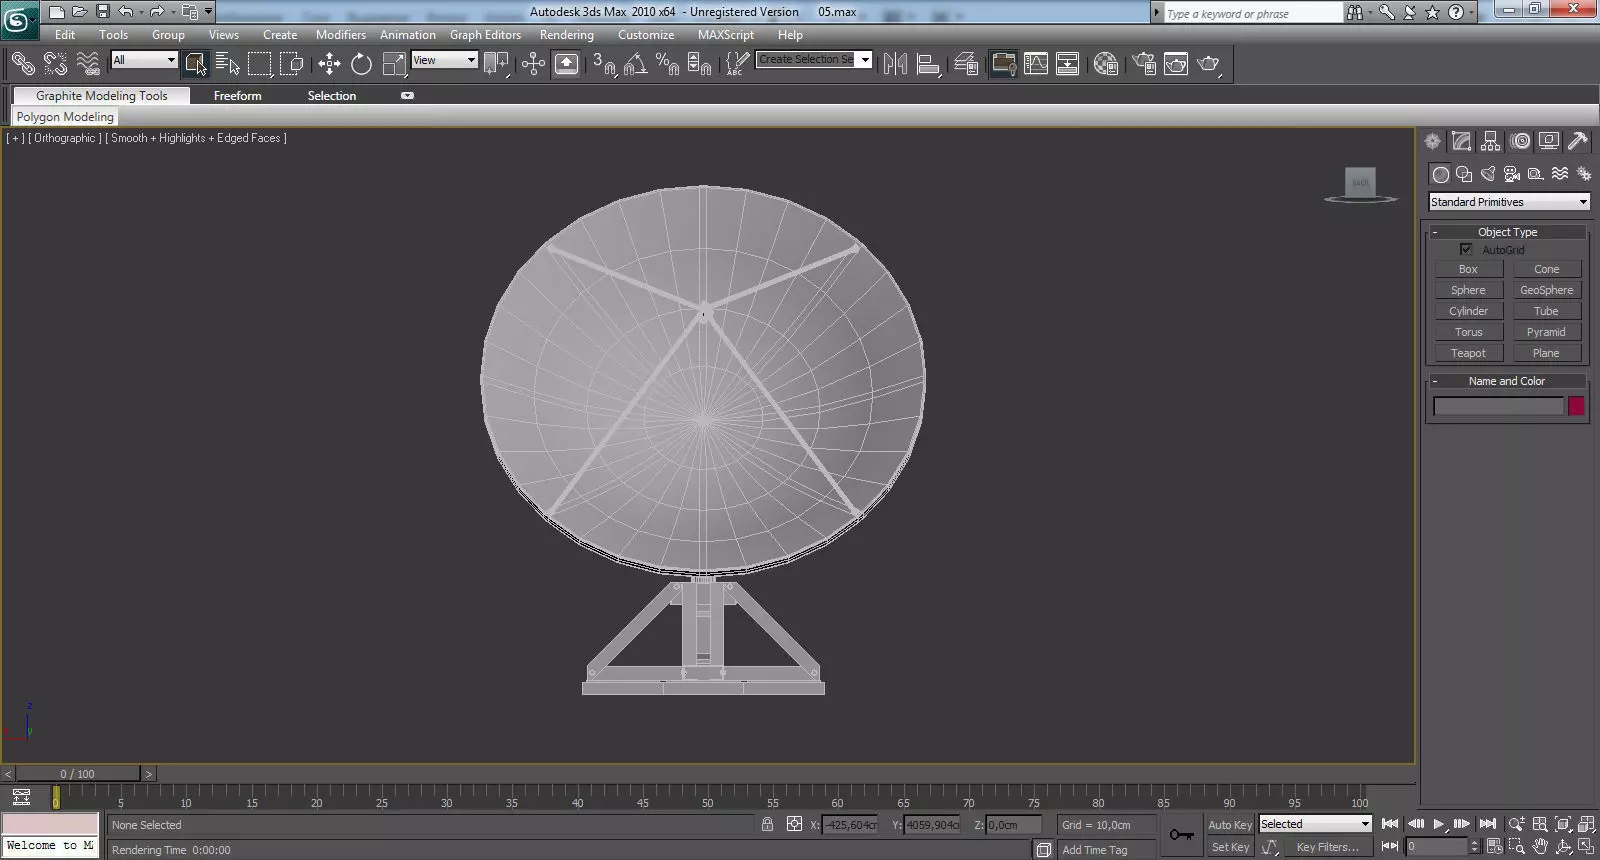
Task: Toggle the Selection Lock padlock
Action: 767,824
